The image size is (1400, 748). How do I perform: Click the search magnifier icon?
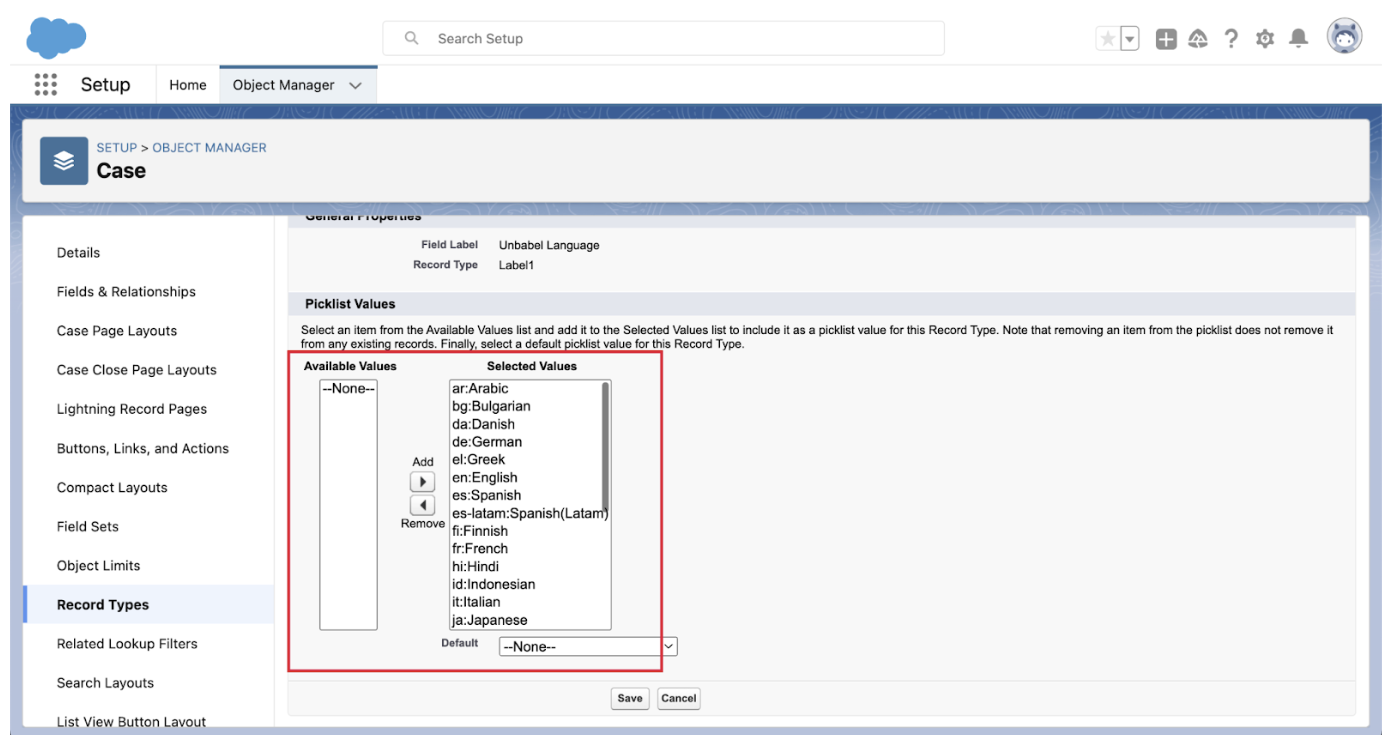411,38
